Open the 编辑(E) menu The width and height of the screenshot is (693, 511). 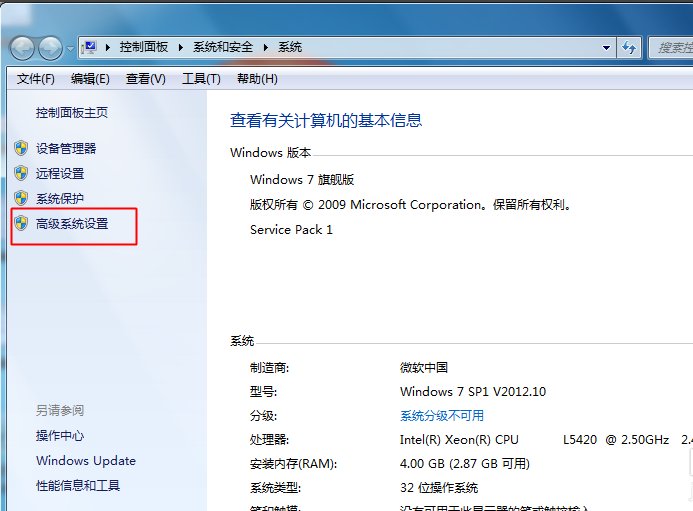90,79
